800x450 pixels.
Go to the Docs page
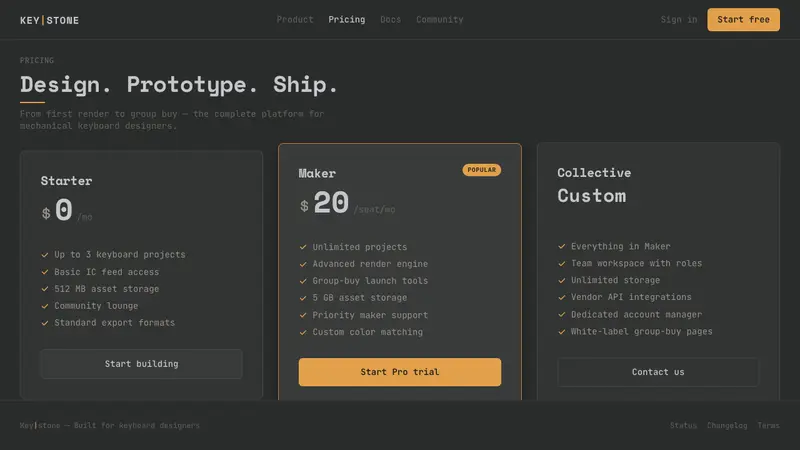pos(390,19)
